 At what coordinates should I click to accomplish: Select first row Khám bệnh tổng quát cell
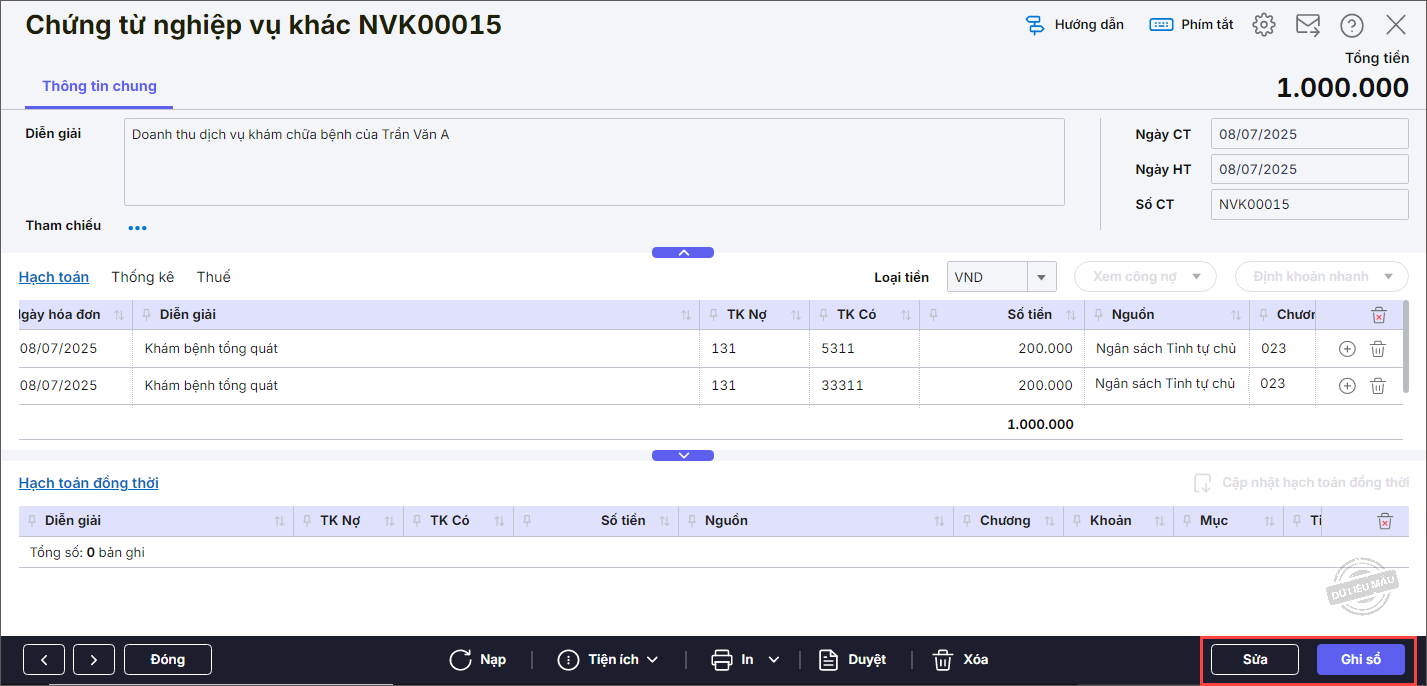(x=416, y=349)
